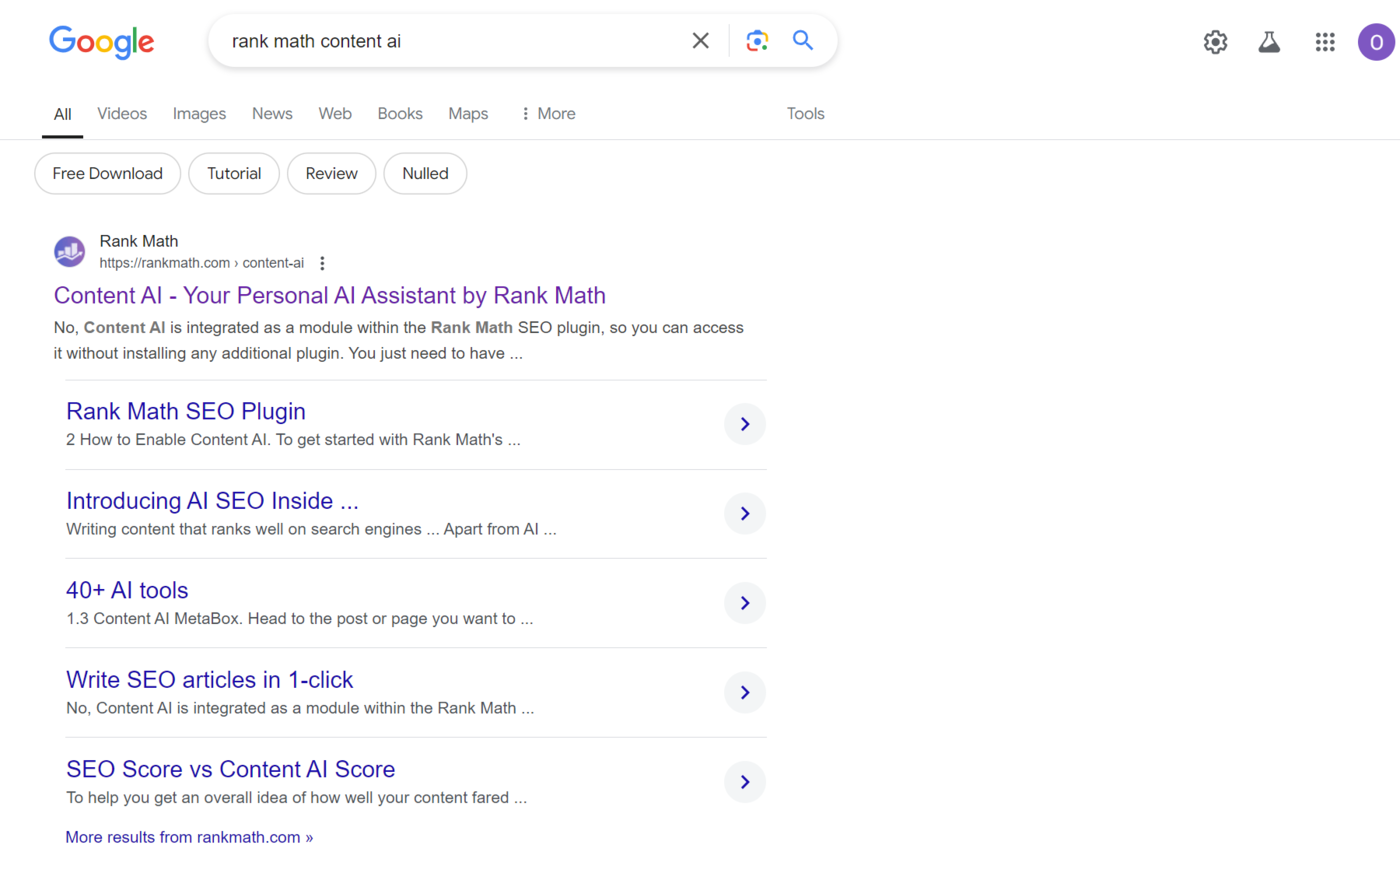Open Google Lens image search

tap(757, 40)
